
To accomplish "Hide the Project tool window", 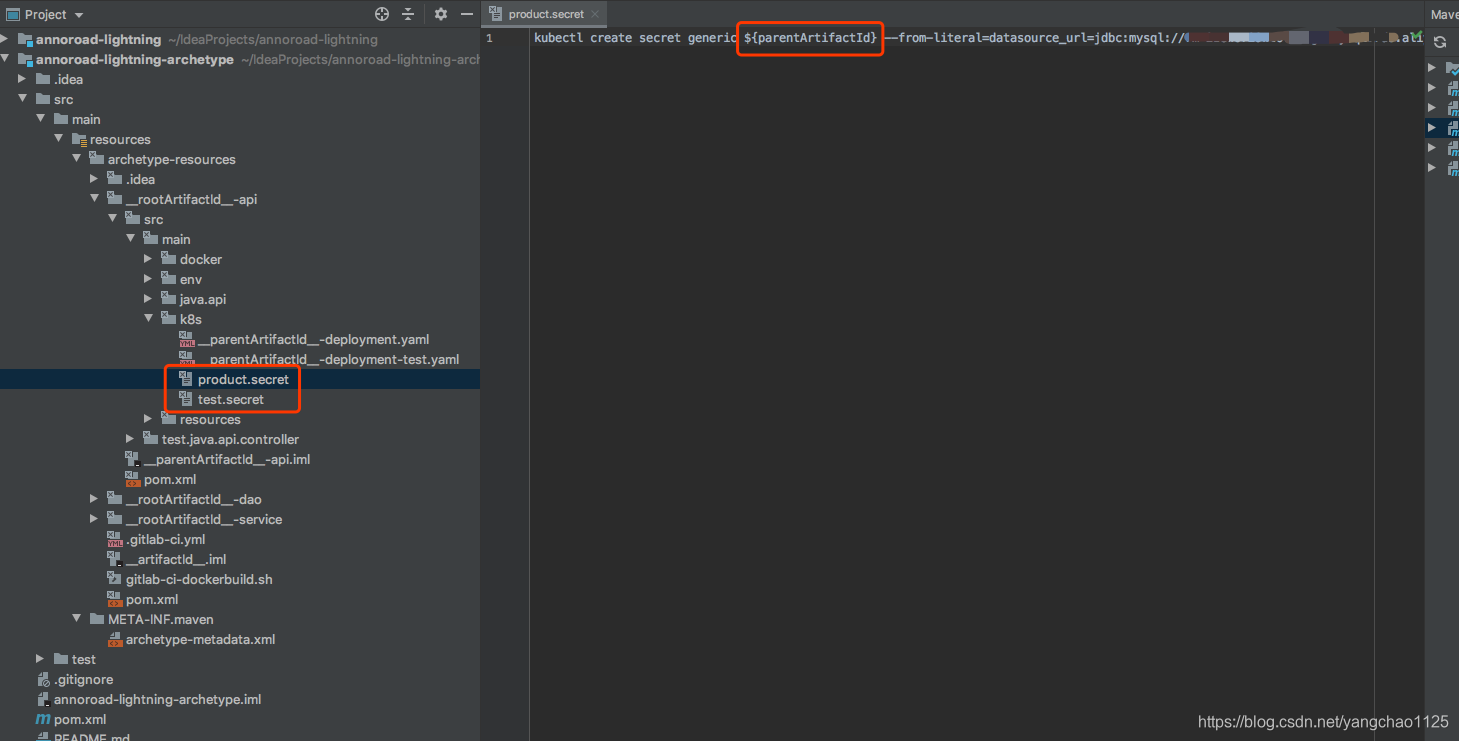I will 466,14.
